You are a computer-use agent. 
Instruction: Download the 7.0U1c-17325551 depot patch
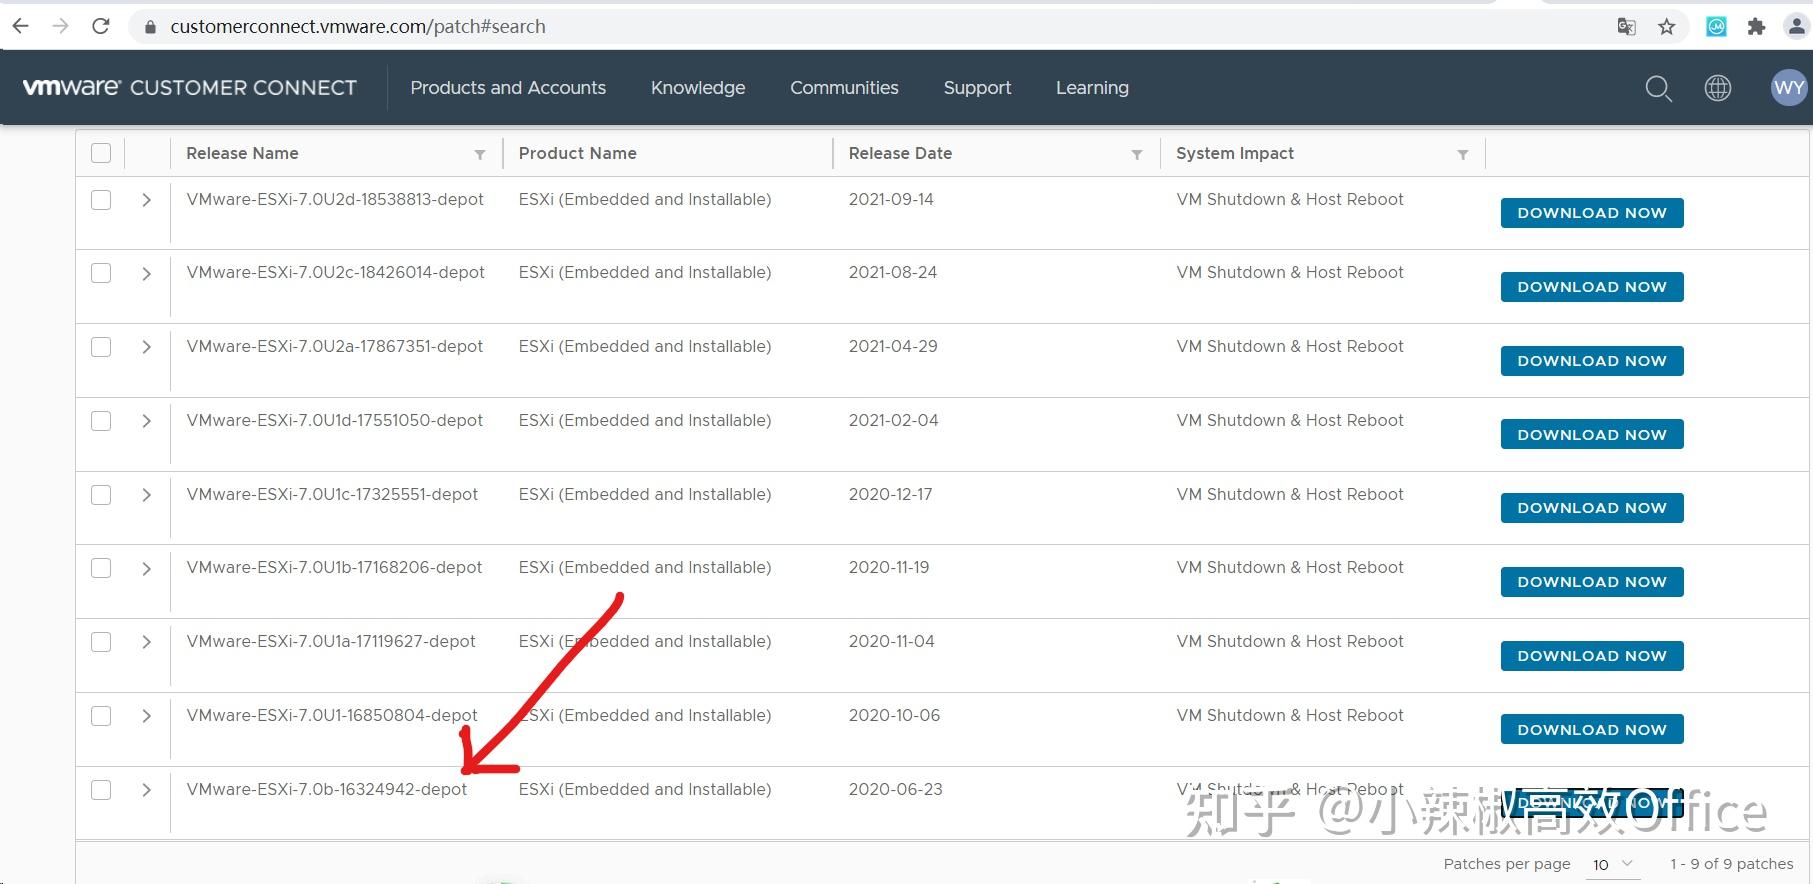(x=1592, y=508)
